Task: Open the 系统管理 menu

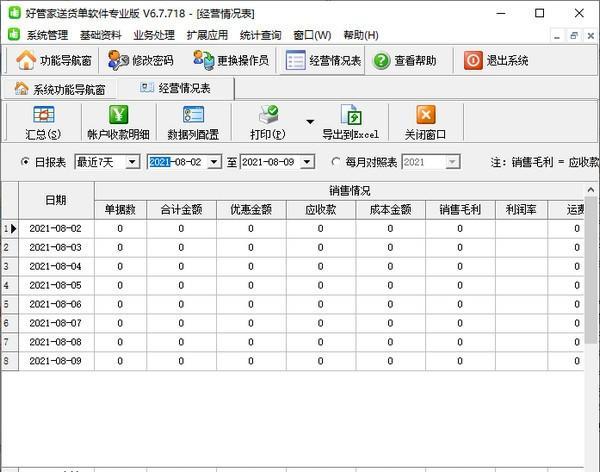Action: click(47, 35)
